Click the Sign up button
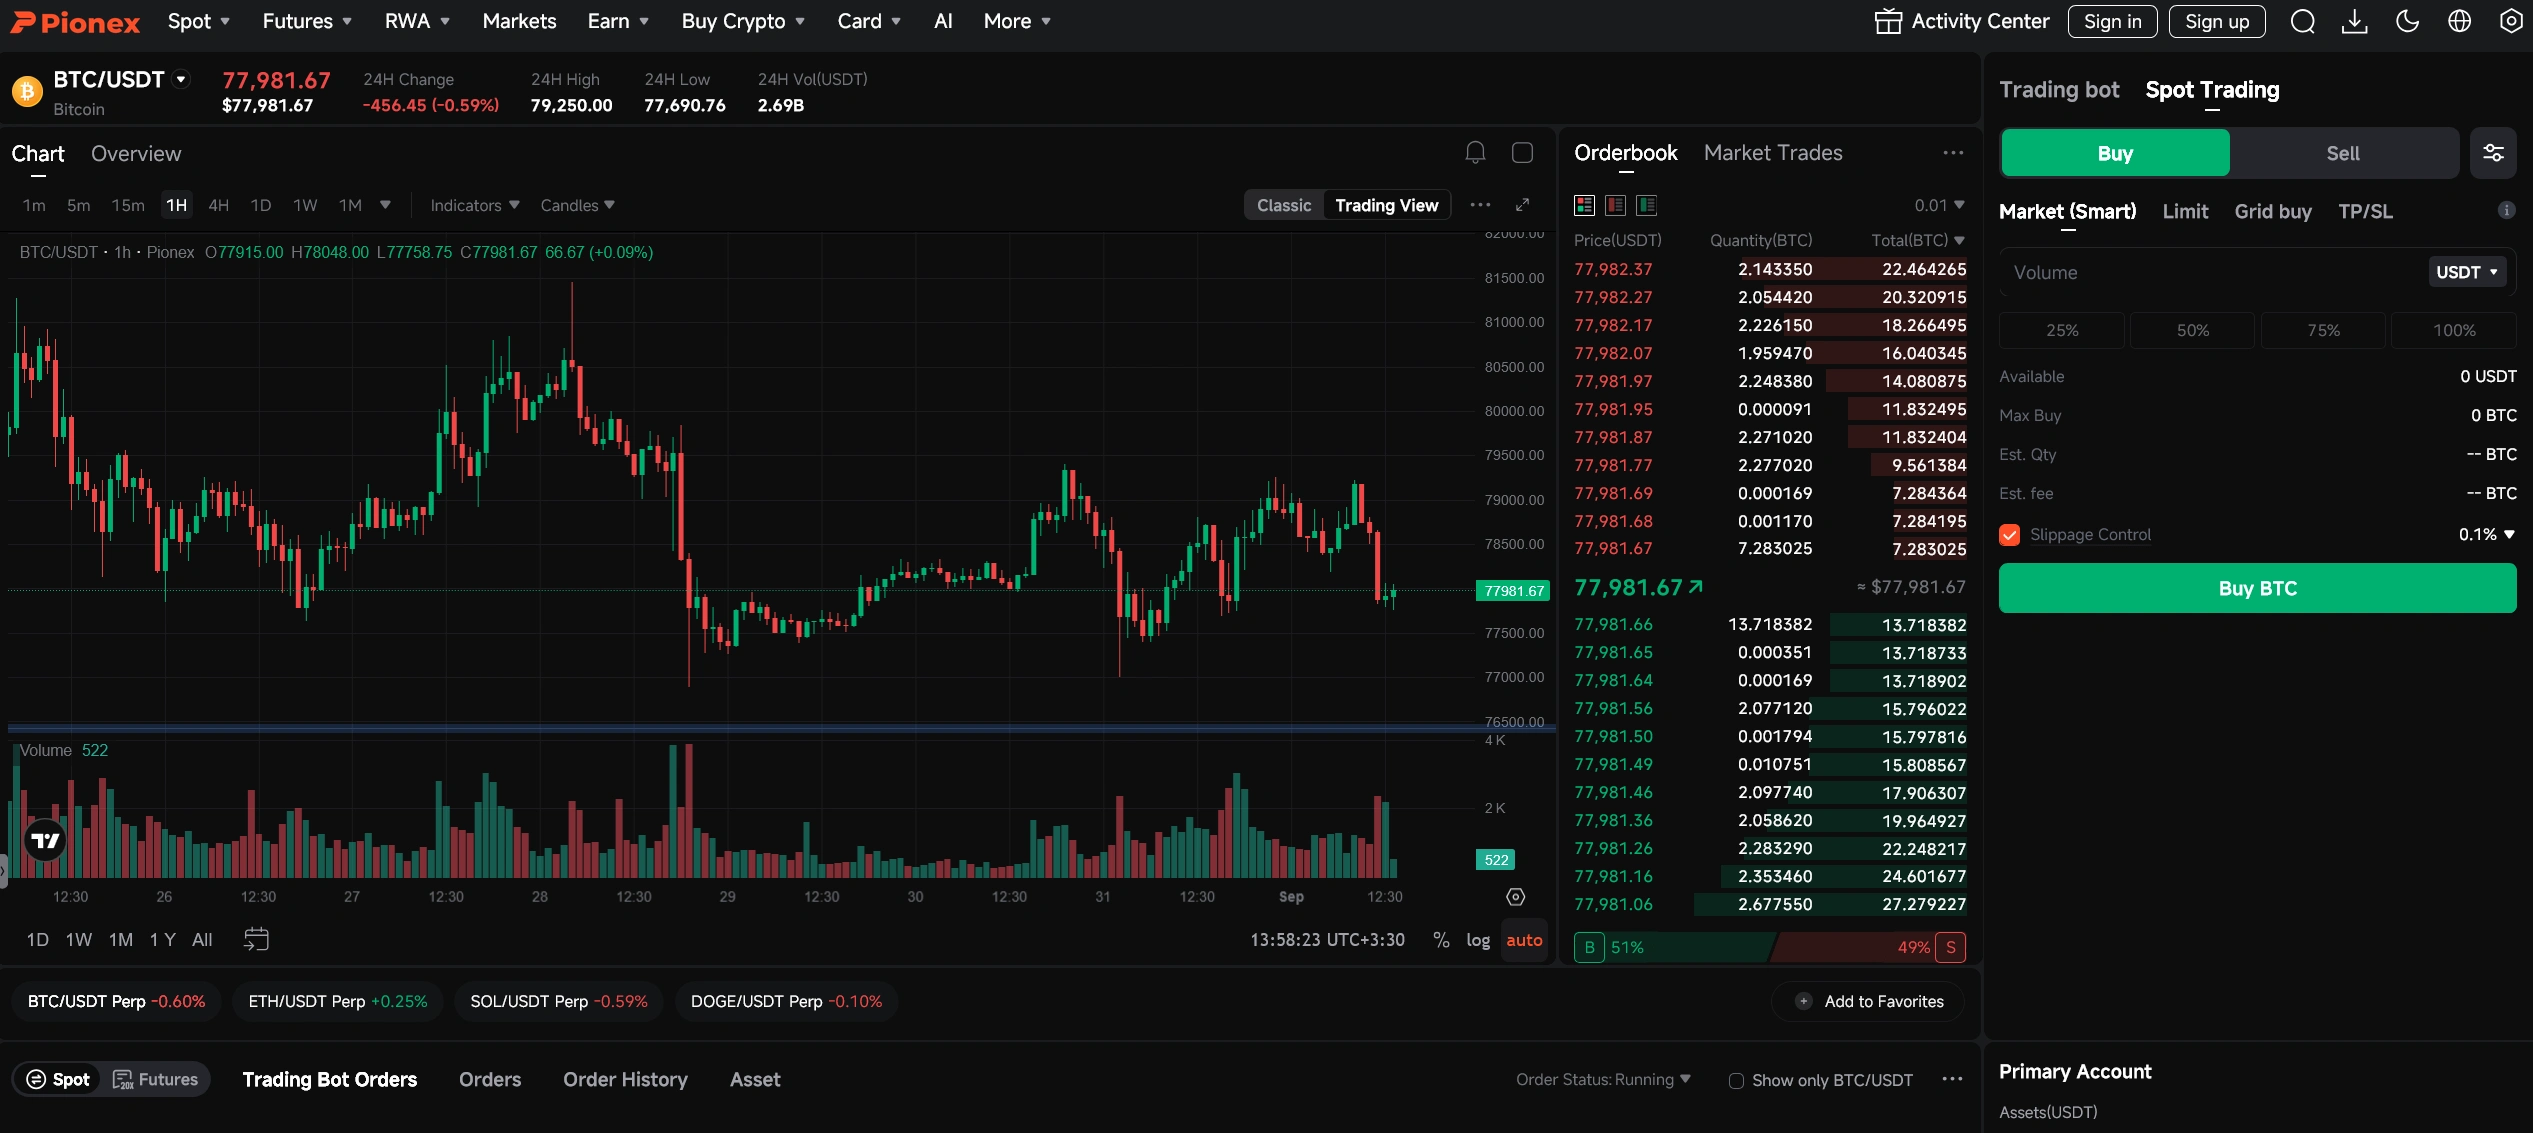 (x=2217, y=21)
